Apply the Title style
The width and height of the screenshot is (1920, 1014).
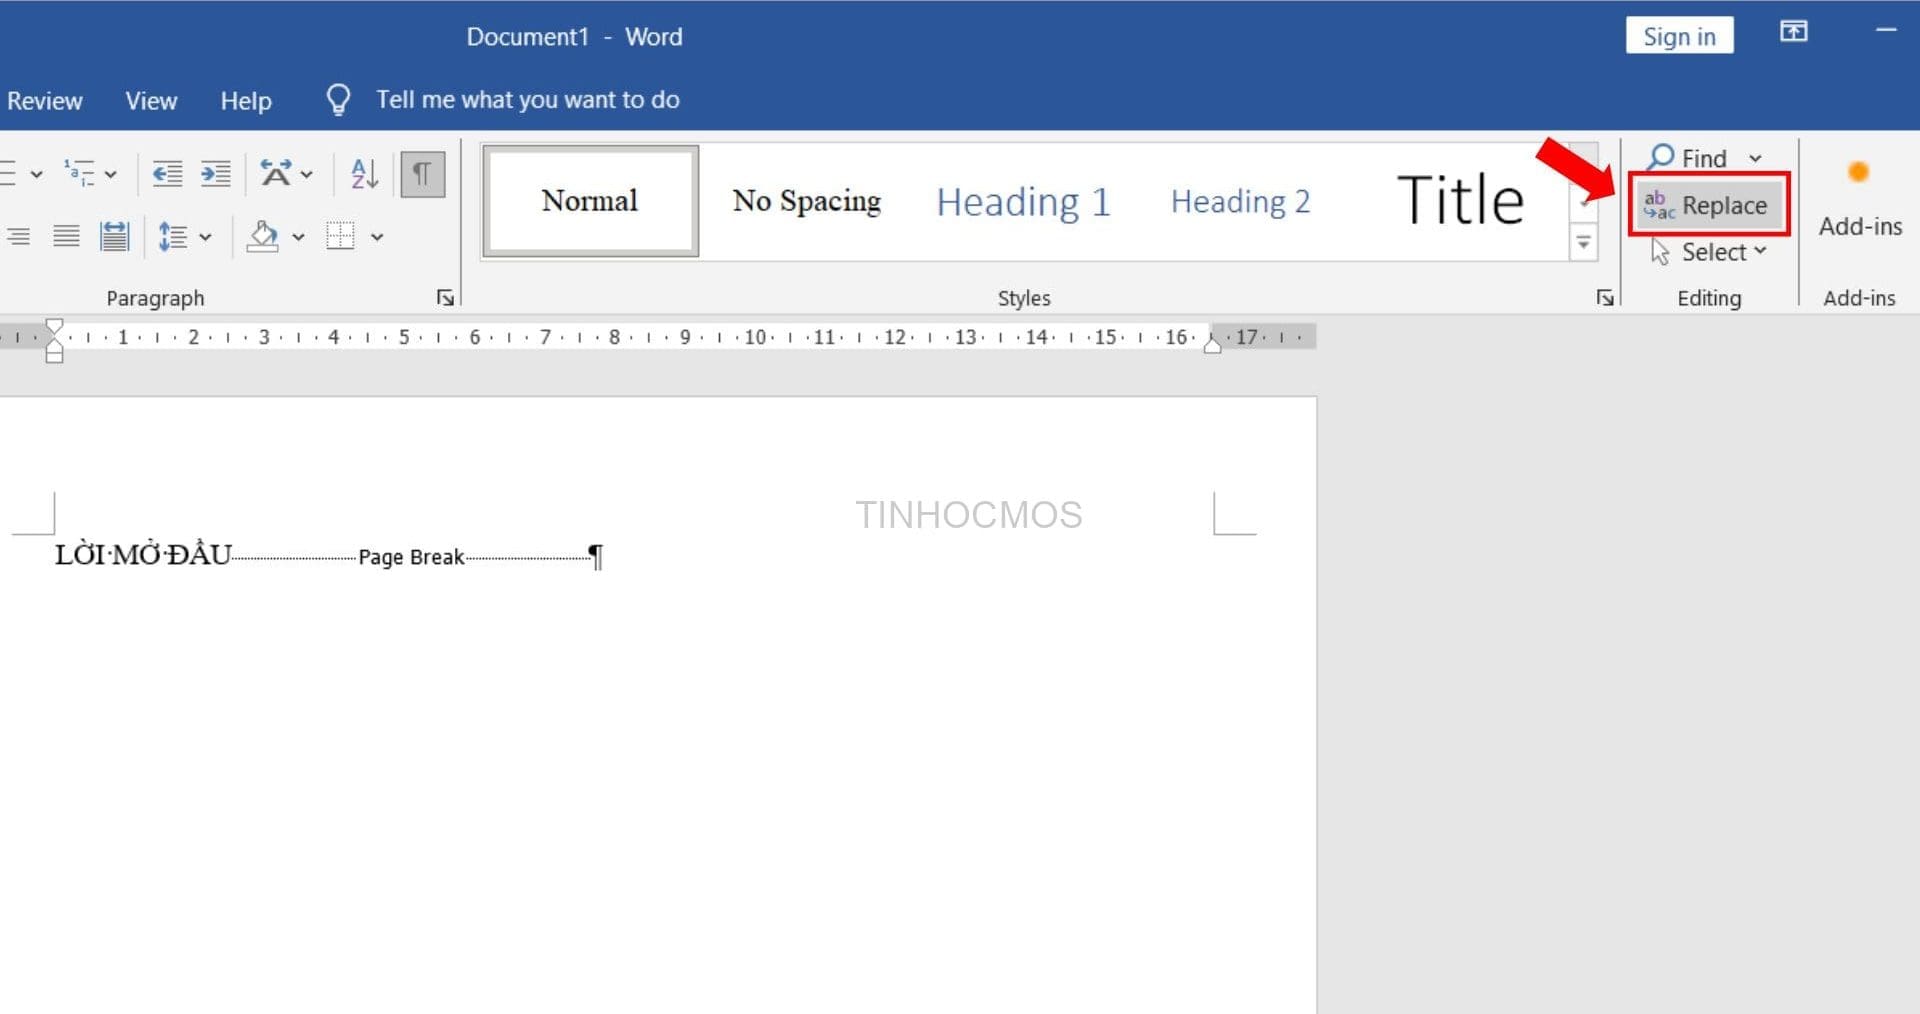pos(1460,200)
